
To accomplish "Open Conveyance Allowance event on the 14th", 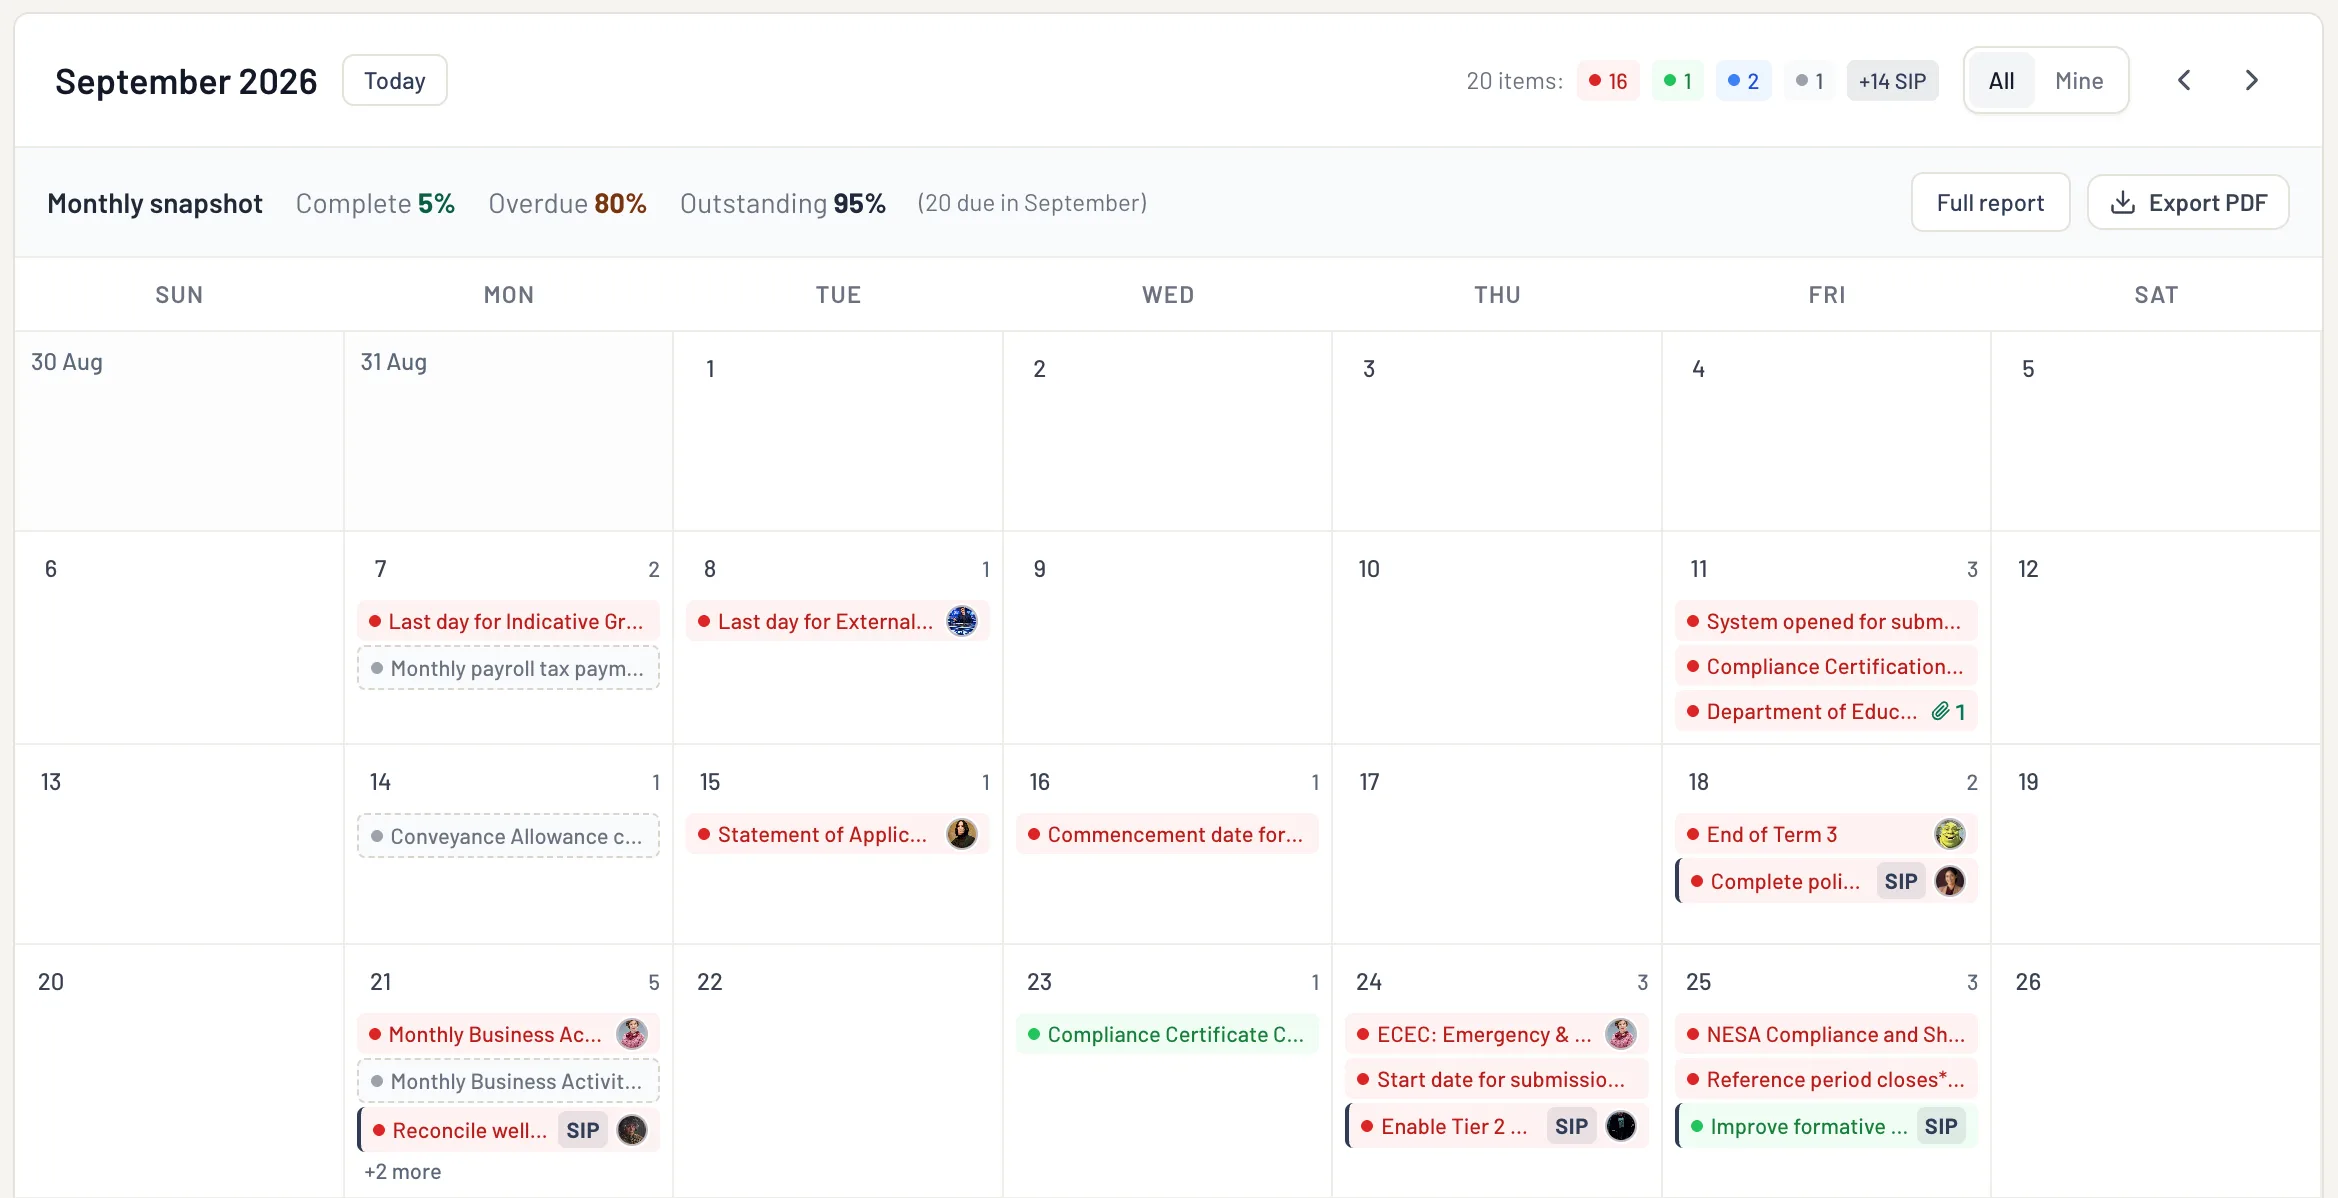I will (508, 836).
